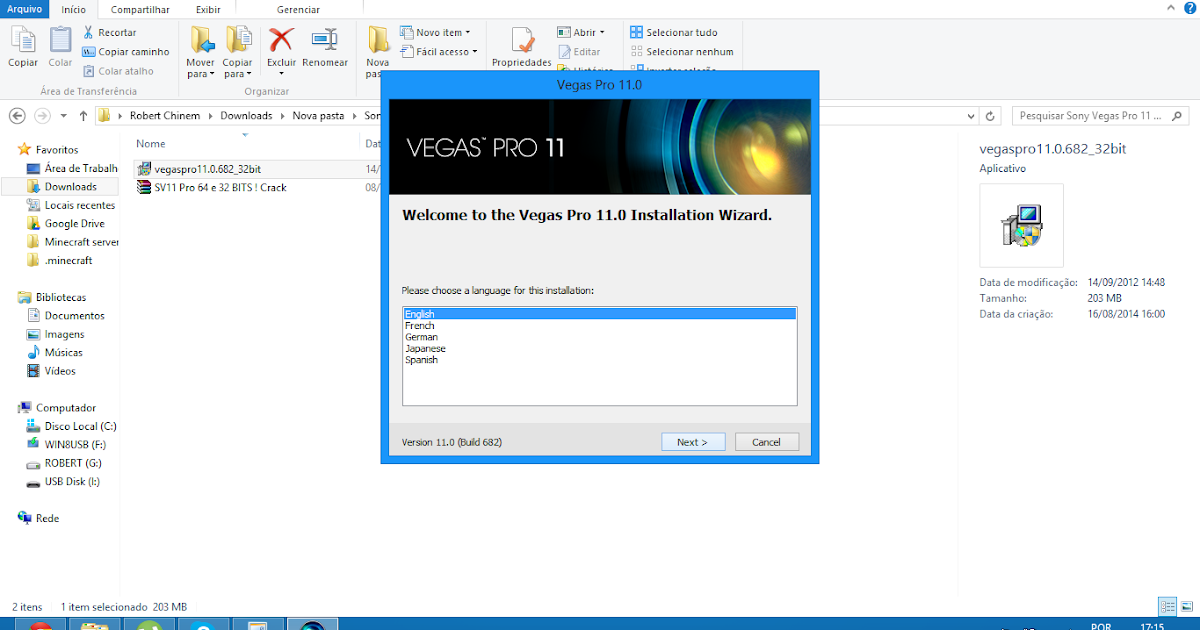Select vegaspro11.0.682_32bit installer file
The height and width of the screenshot is (630, 1200).
(x=198, y=169)
